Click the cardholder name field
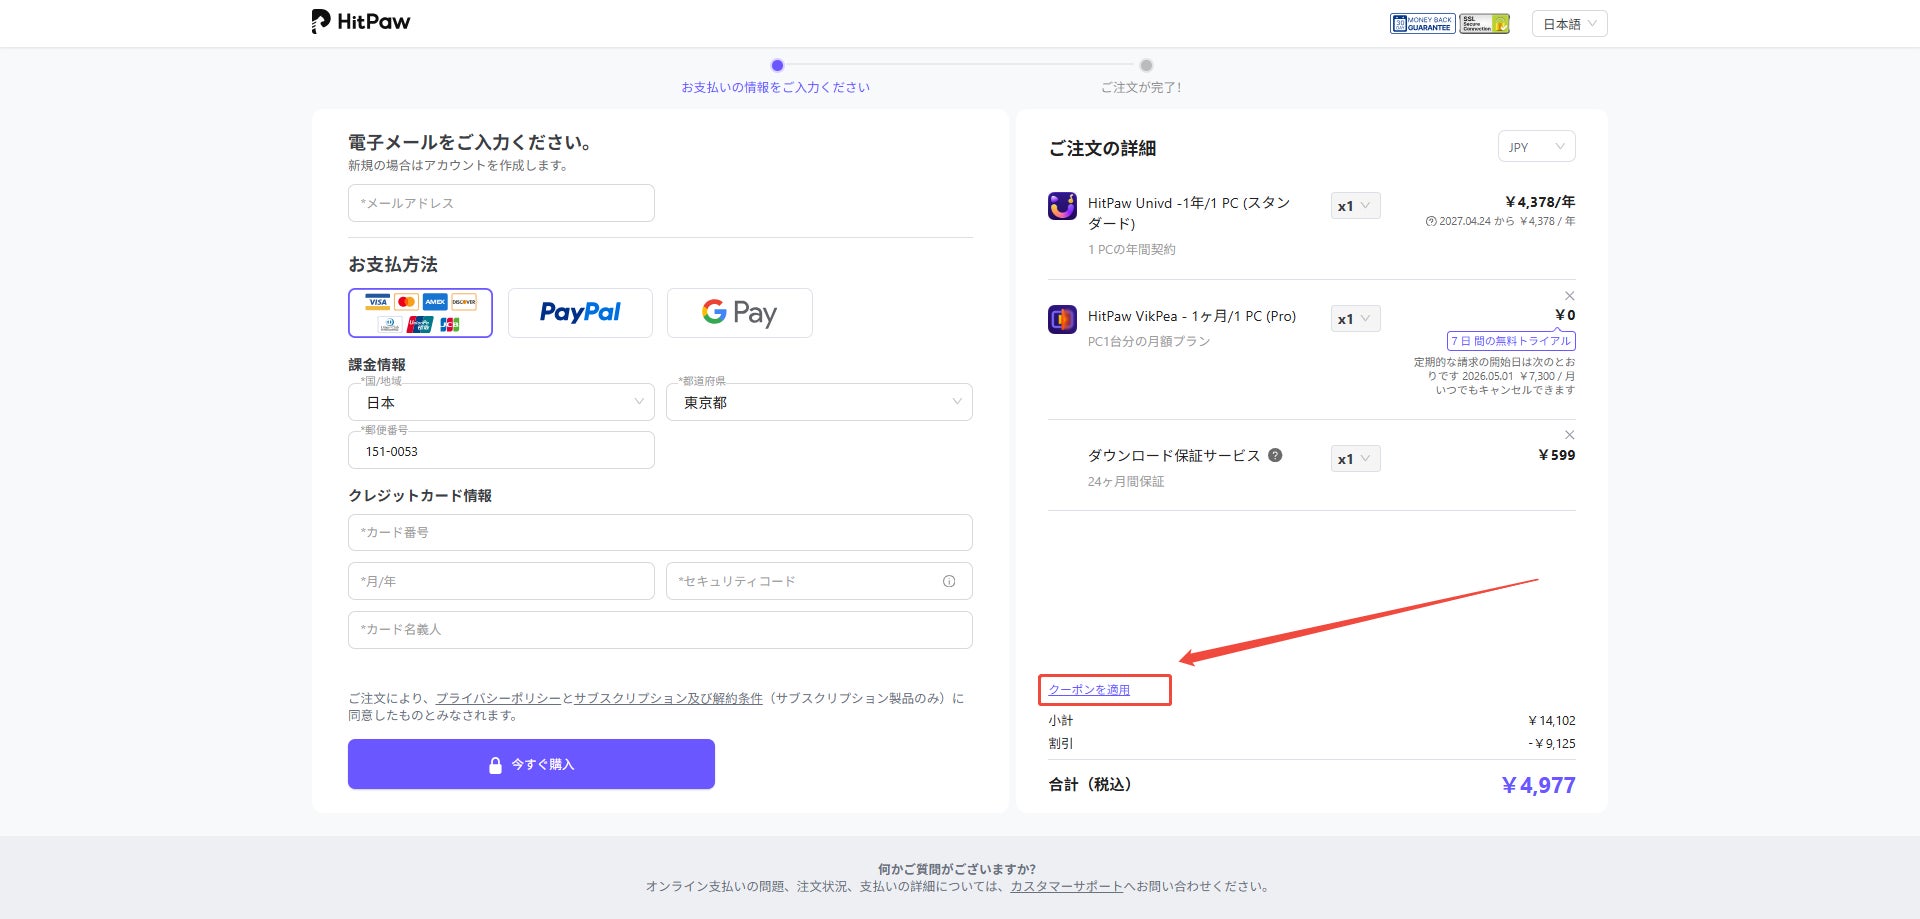The image size is (1920, 919). 660,630
